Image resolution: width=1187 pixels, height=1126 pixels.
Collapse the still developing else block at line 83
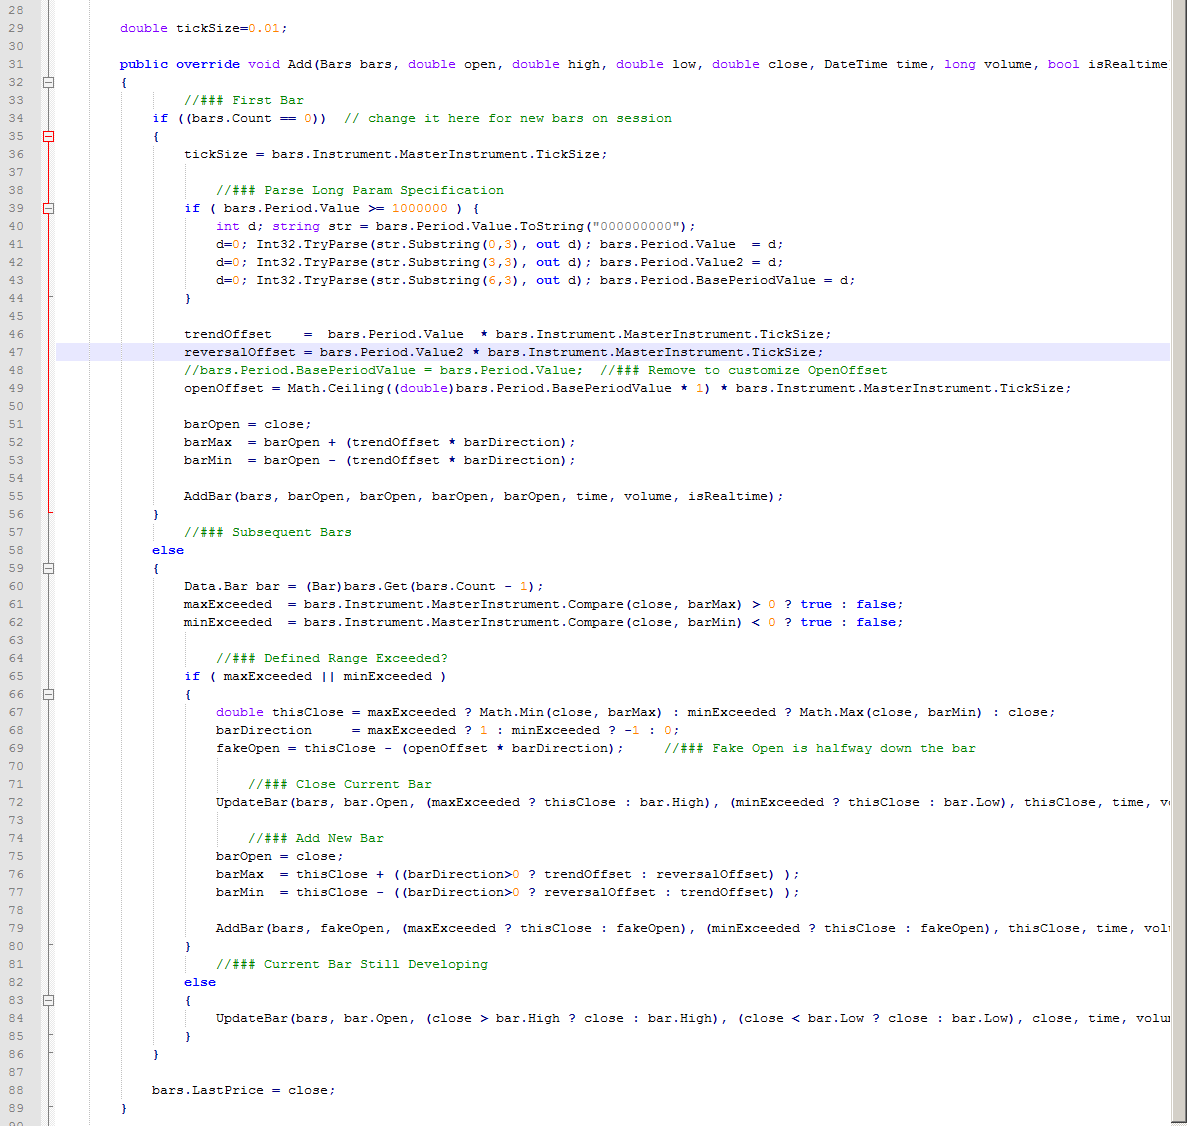(48, 1000)
